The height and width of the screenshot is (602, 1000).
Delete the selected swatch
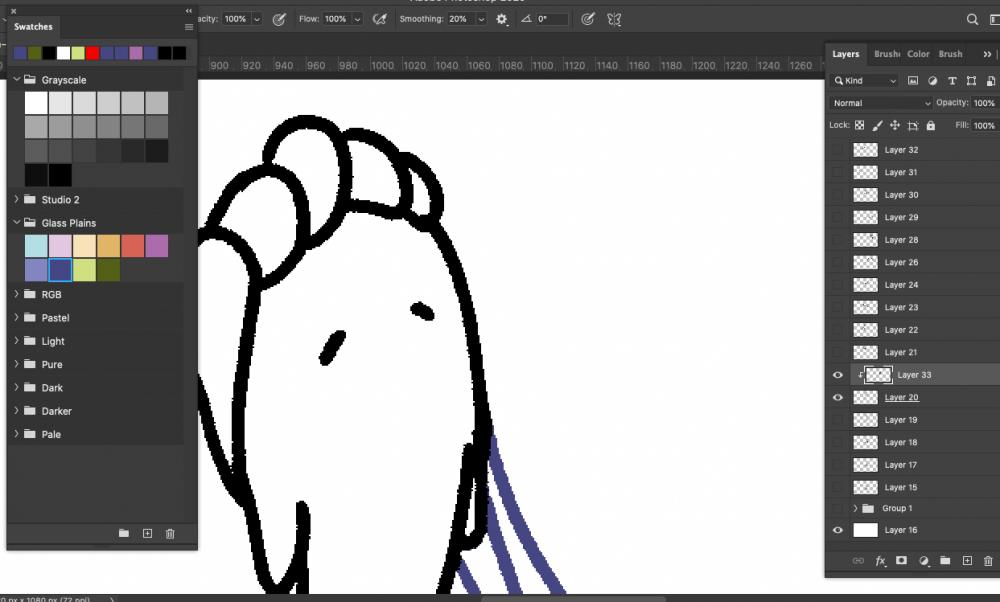pyautogui.click(x=170, y=533)
